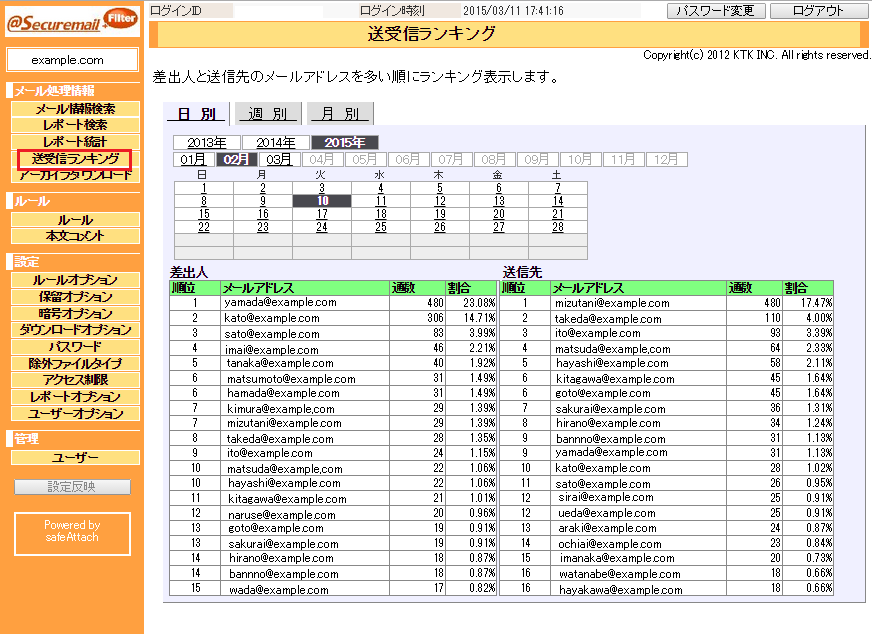
Task: Click the Powered by safeAttach box
Action: pos(72,533)
